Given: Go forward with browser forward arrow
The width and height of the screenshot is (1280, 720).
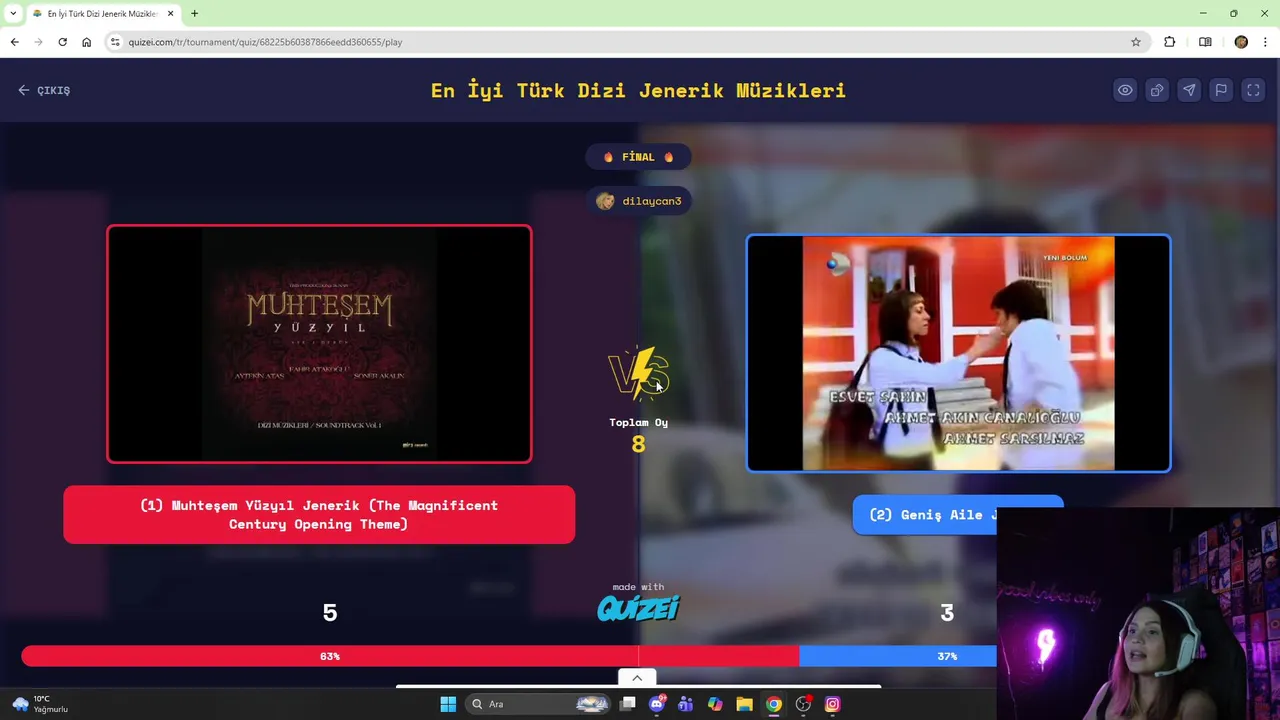Looking at the screenshot, I should 38,42.
